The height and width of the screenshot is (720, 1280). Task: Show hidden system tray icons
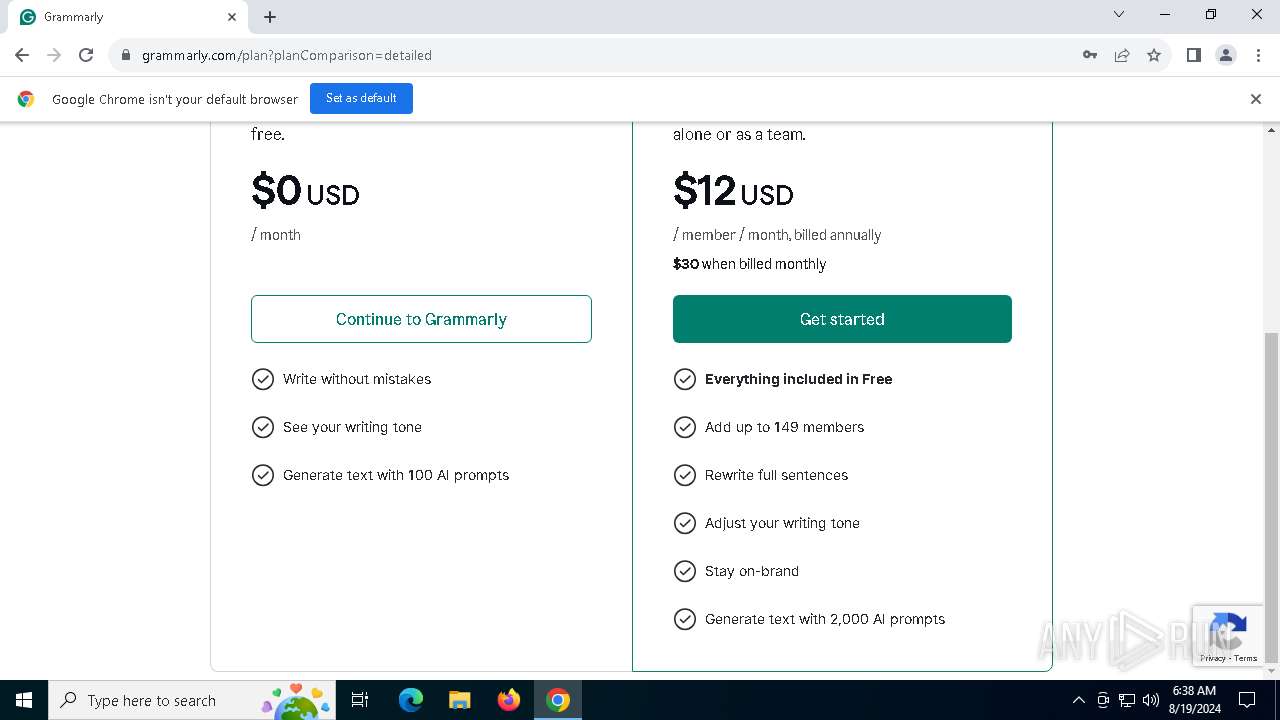point(1078,700)
